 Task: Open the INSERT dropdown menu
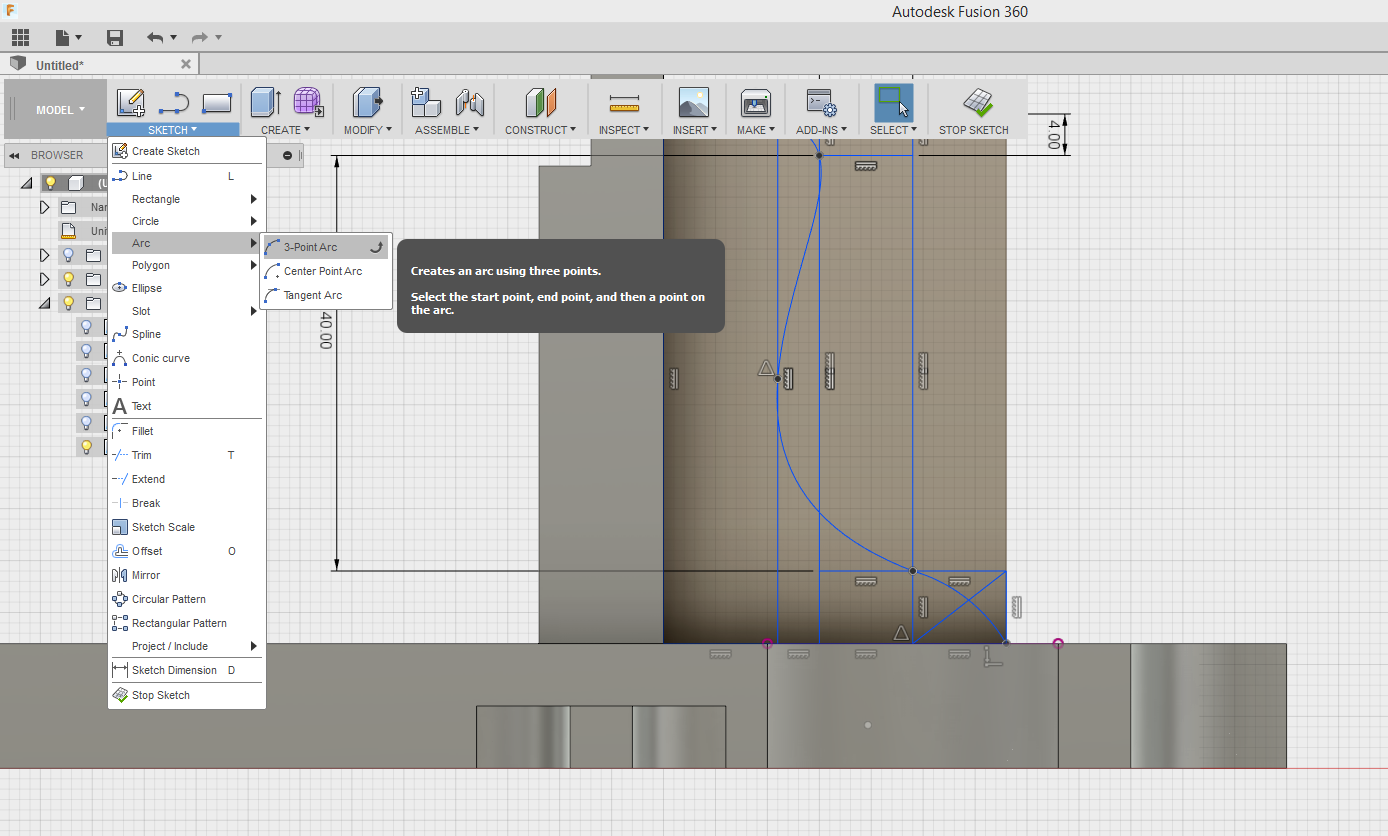[x=693, y=130]
